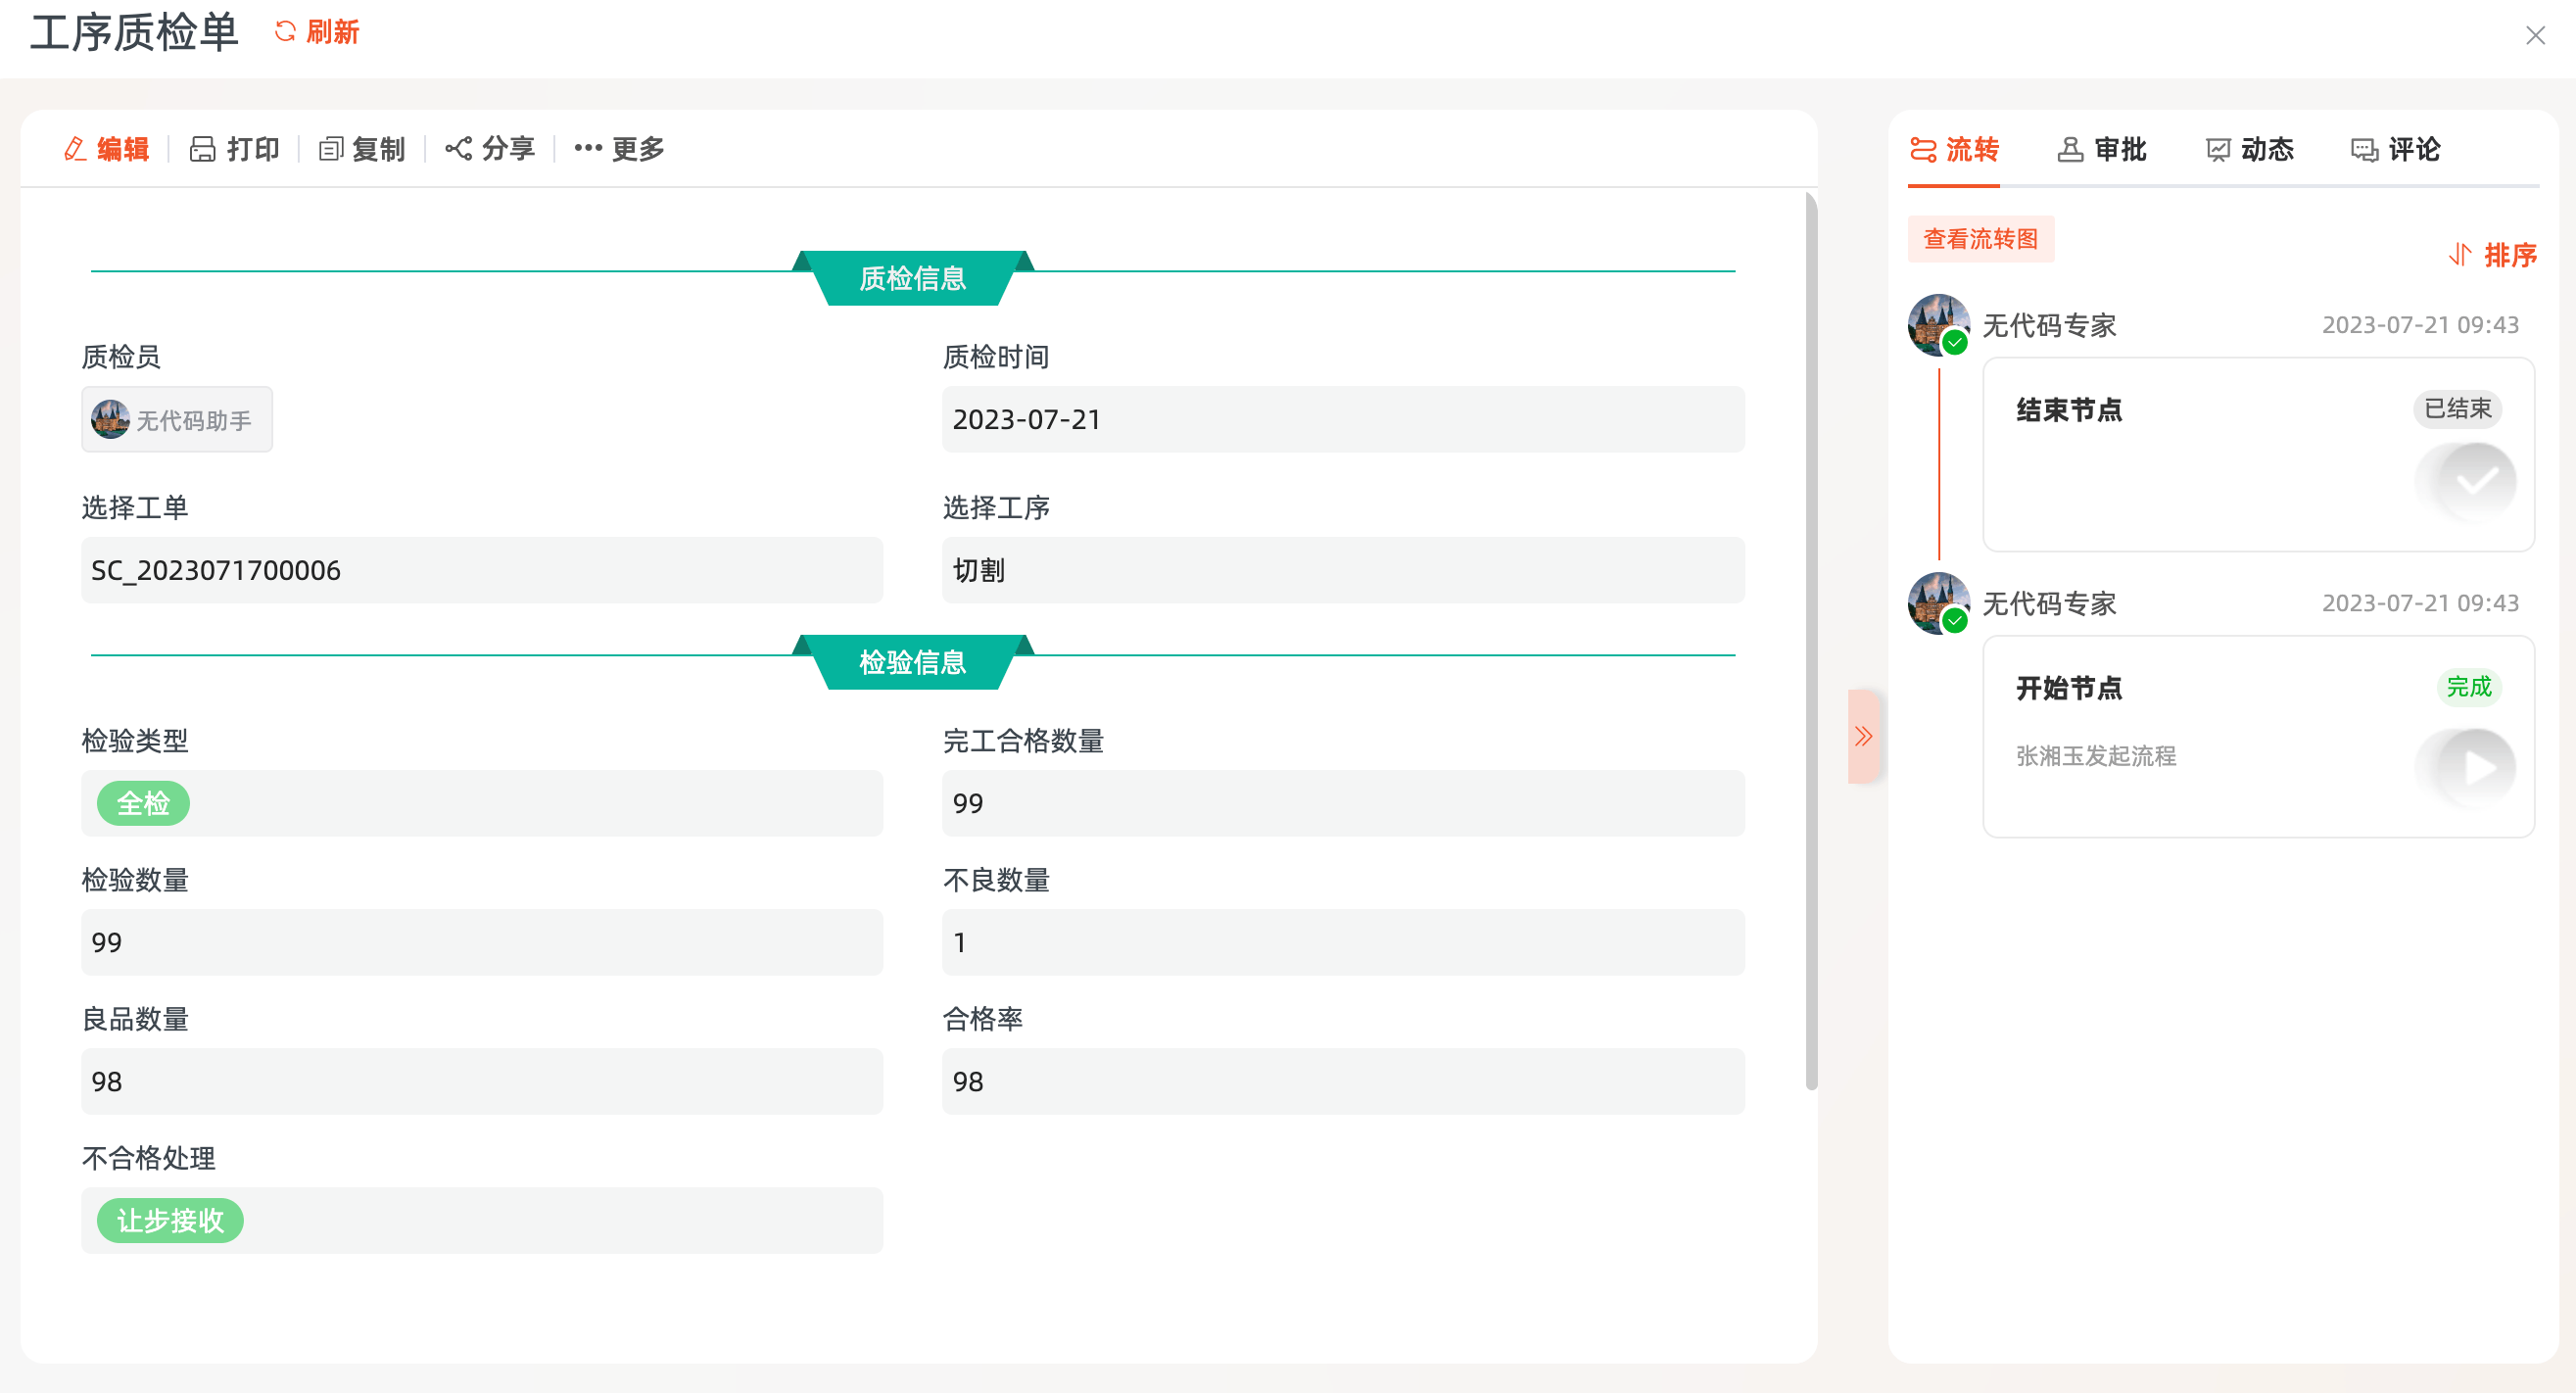Click the Share (分享) icon
The width and height of the screenshot is (2576, 1393).
point(458,149)
